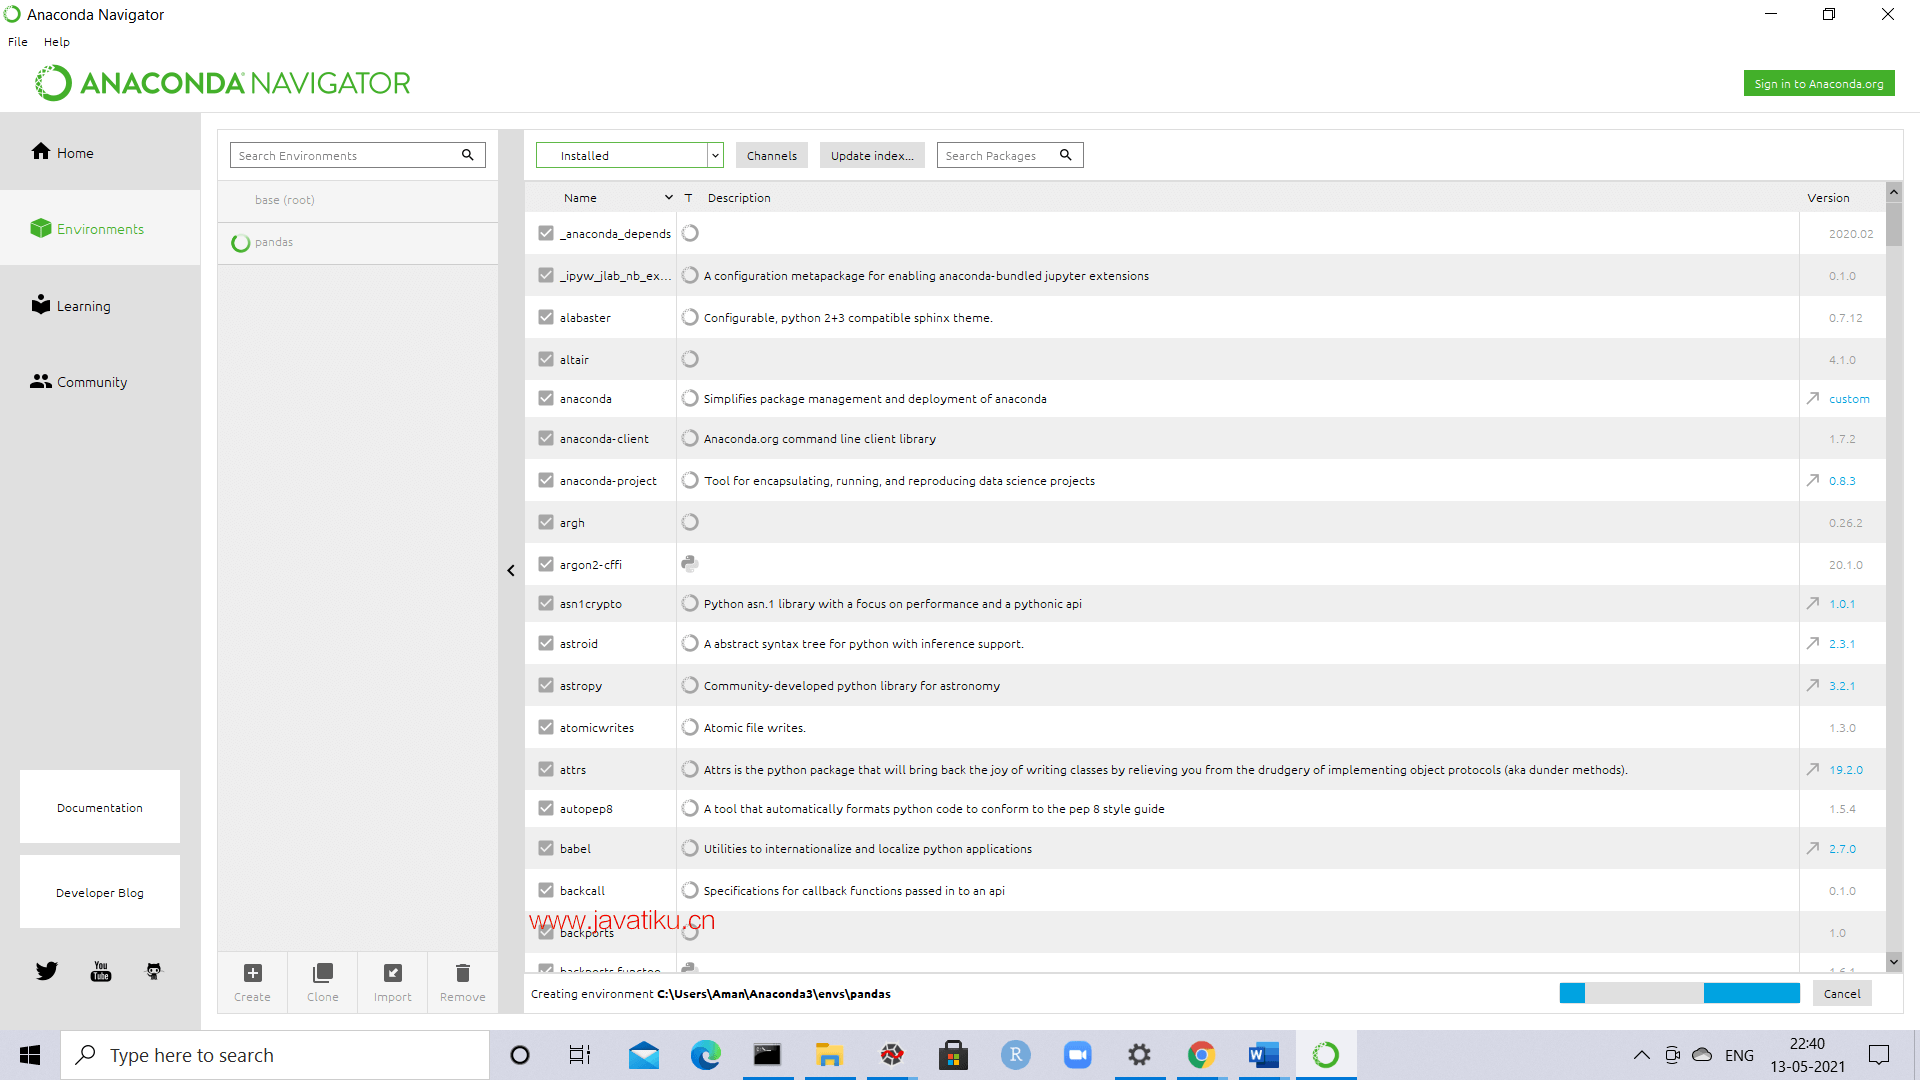Click the upgrade arrow for astropy

(x=1812, y=685)
